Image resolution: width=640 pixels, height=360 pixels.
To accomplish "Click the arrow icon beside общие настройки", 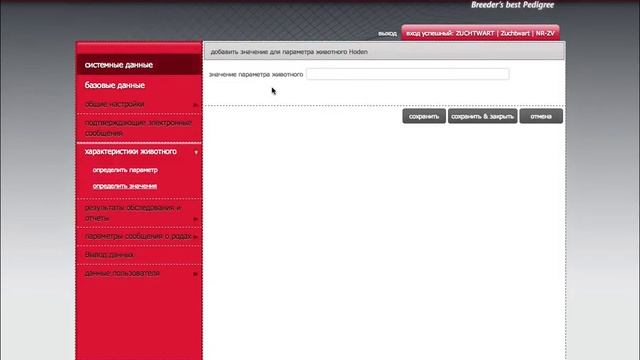I will coord(195,105).
